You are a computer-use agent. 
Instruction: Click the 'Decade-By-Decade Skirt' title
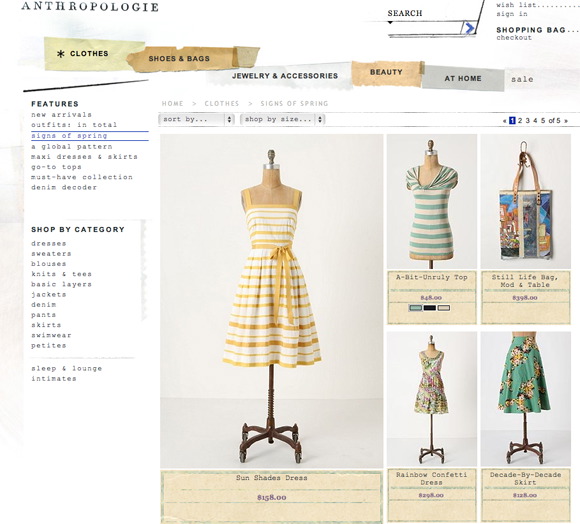525,479
